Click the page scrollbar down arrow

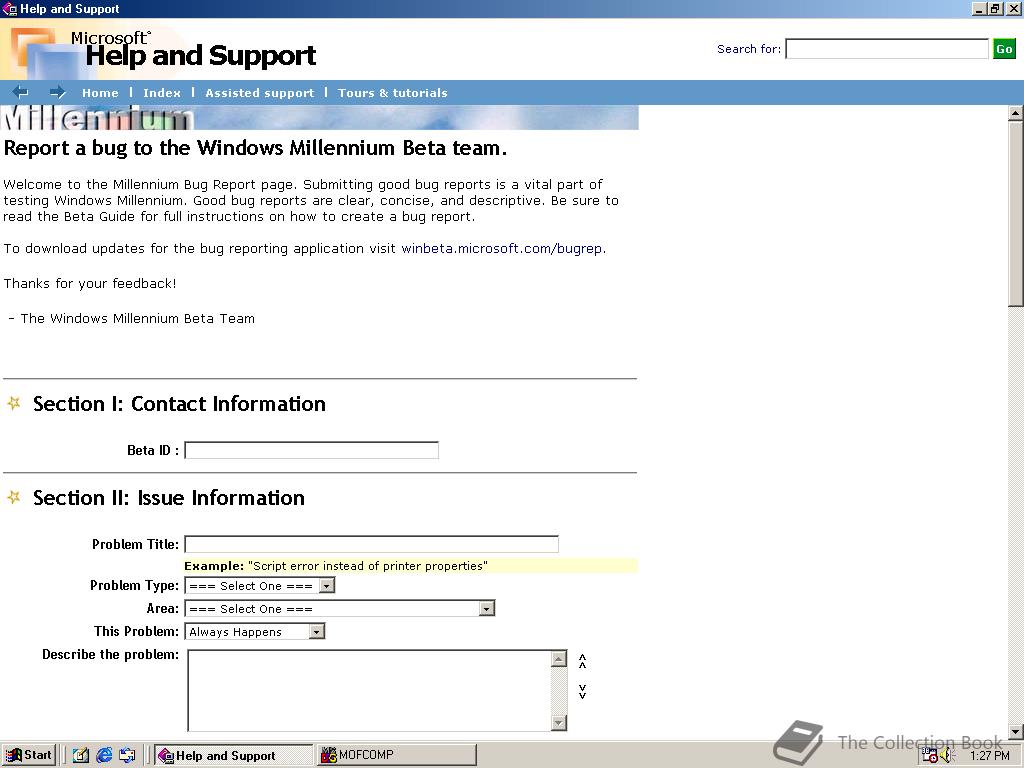pyautogui.click(x=1016, y=731)
